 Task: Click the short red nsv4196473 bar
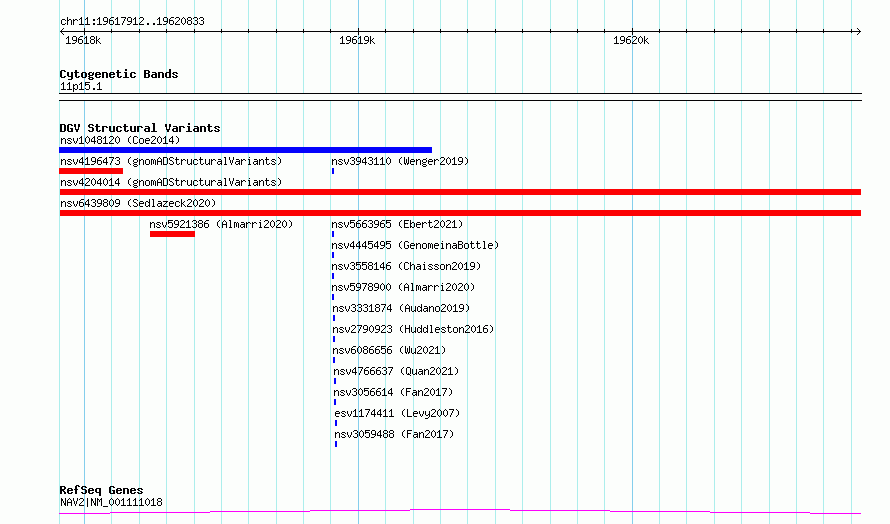[x=91, y=171]
